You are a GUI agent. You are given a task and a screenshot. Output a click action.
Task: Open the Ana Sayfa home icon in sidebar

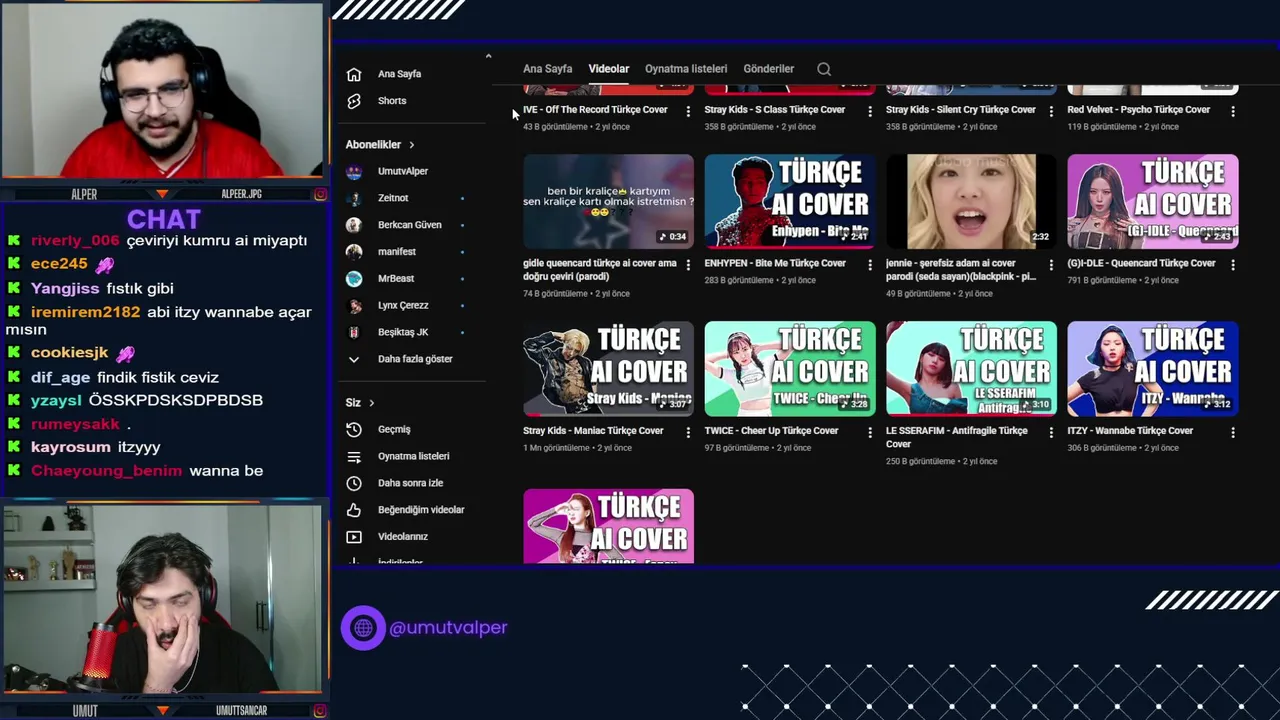pyautogui.click(x=353, y=74)
